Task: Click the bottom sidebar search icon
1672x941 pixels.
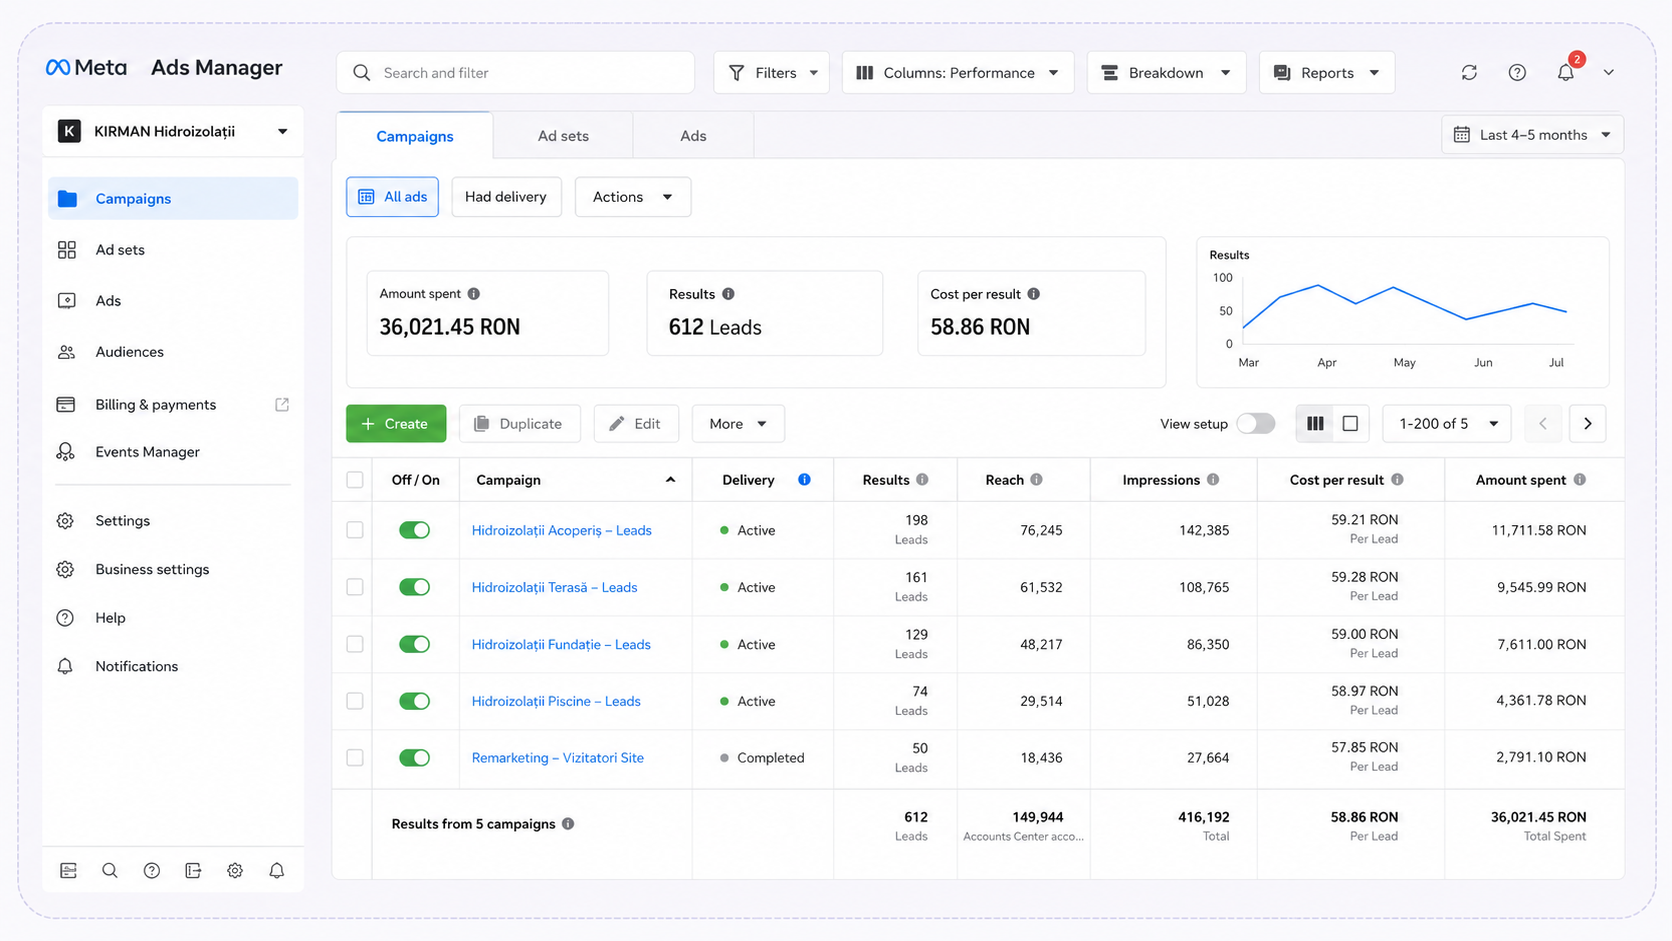Action: pos(110,871)
